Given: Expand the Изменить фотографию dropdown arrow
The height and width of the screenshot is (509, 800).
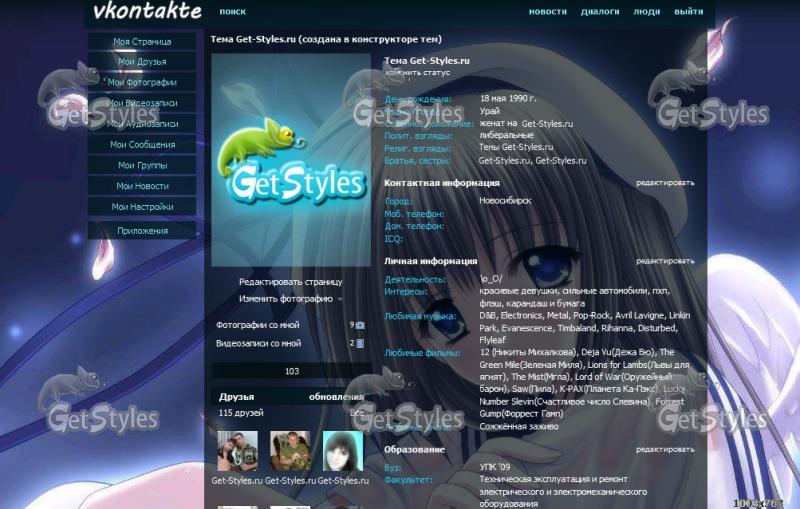Looking at the screenshot, I should pyautogui.click(x=340, y=299).
